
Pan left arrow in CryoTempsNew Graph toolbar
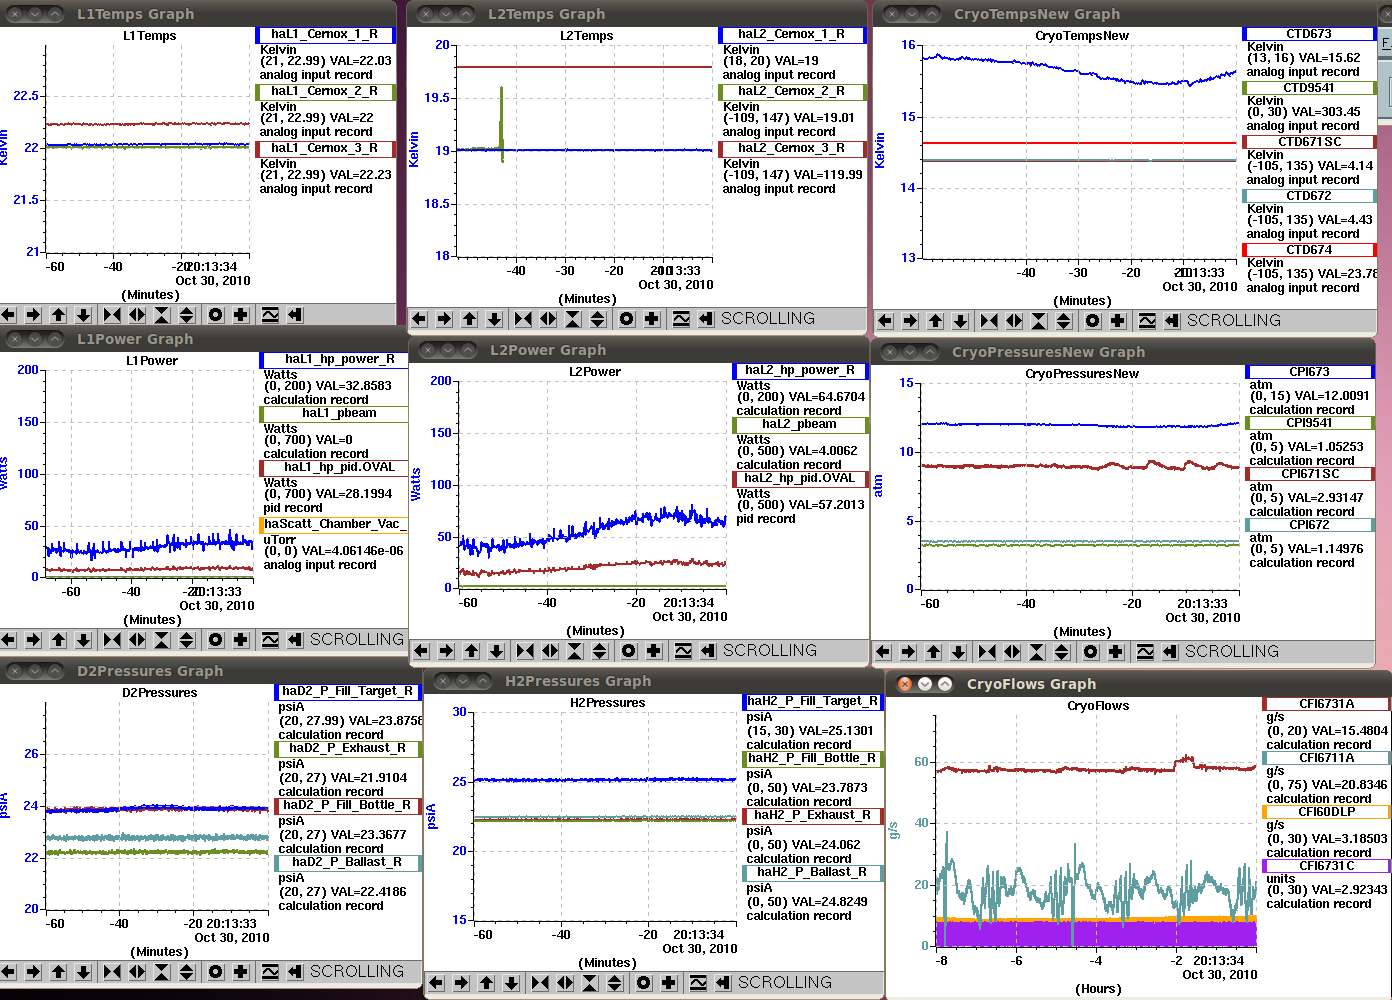[x=885, y=321]
